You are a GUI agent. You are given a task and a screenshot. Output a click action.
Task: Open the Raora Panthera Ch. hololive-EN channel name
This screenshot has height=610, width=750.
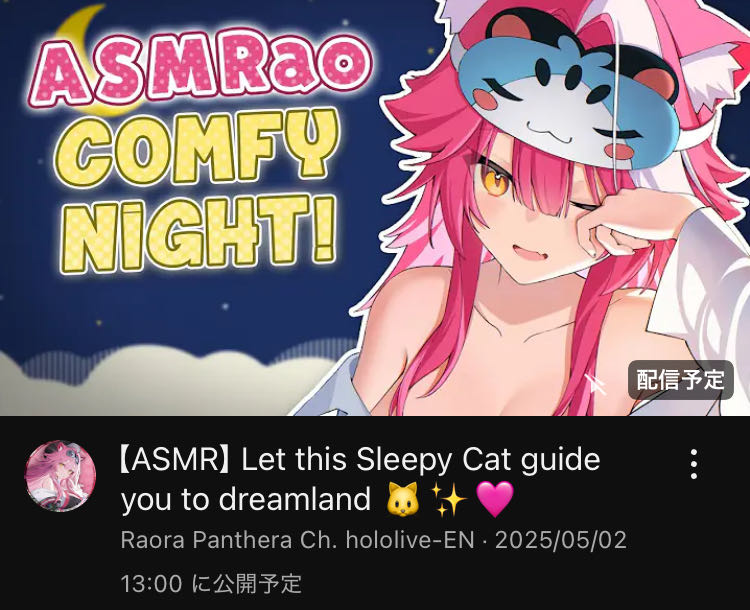297,540
